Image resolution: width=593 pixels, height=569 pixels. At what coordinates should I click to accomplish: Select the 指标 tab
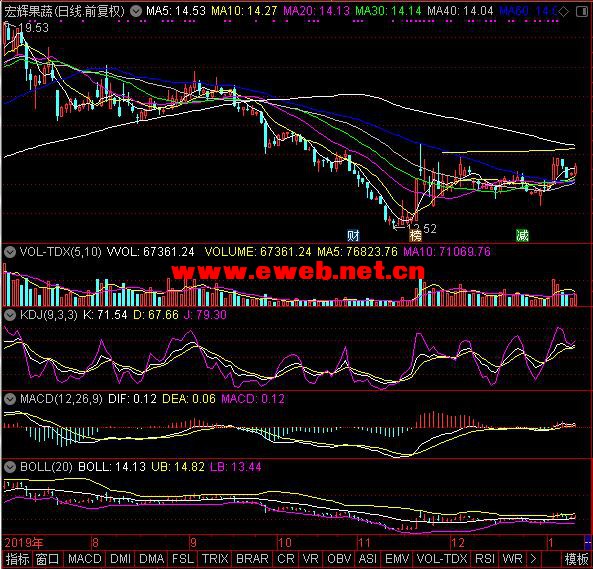17,559
